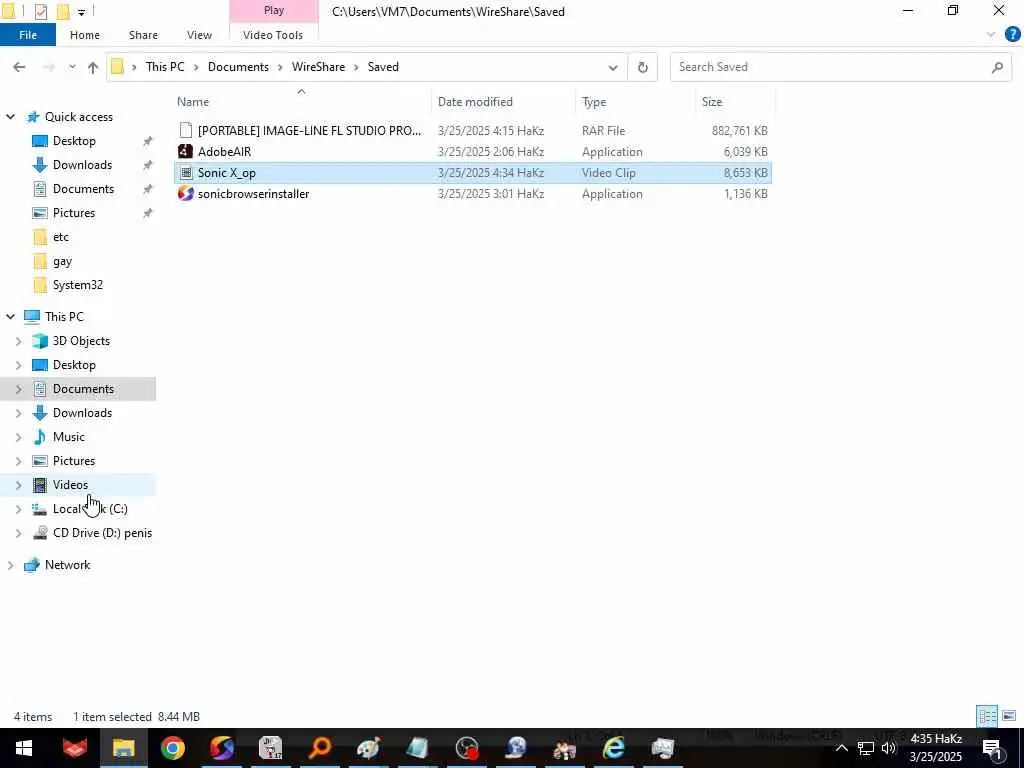Click the search magnifier icon

[x=997, y=67]
